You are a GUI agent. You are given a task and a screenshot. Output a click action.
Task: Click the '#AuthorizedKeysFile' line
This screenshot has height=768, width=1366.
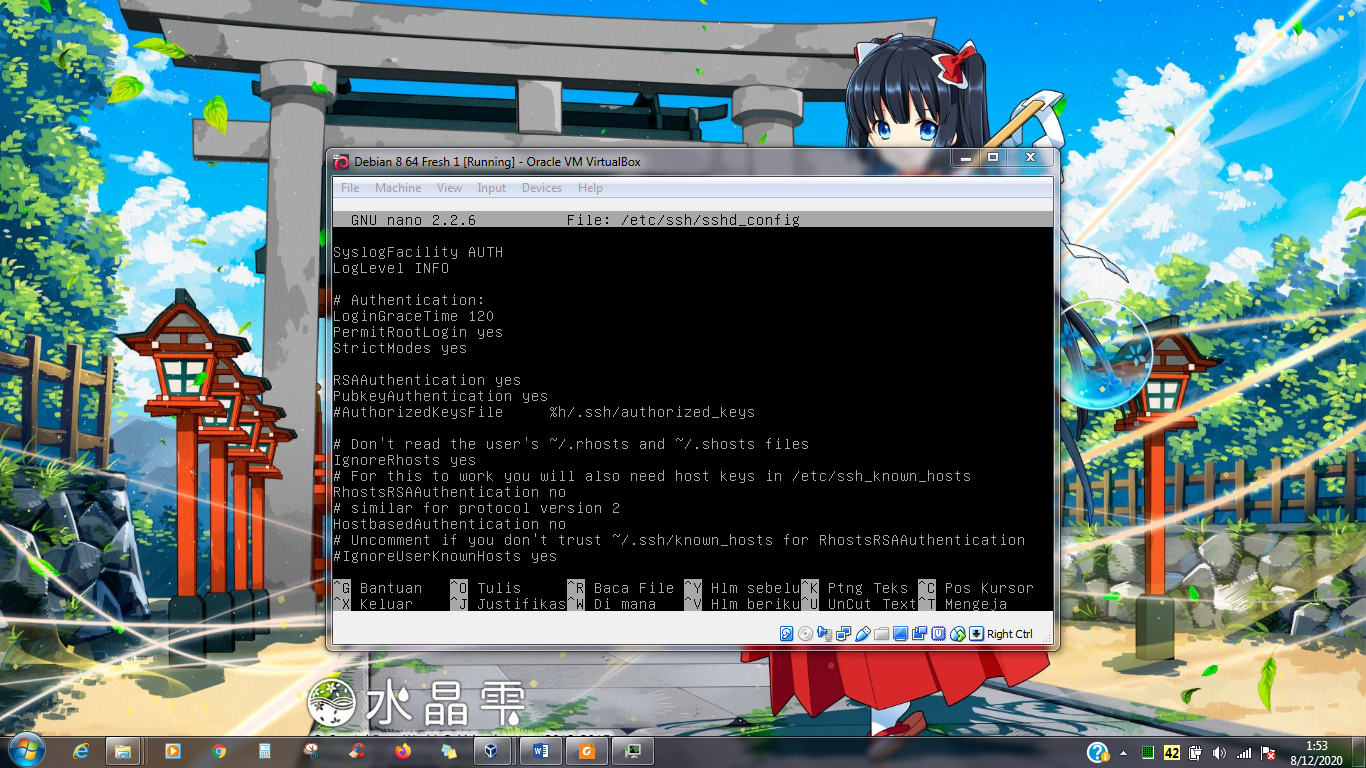tap(544, 412)
